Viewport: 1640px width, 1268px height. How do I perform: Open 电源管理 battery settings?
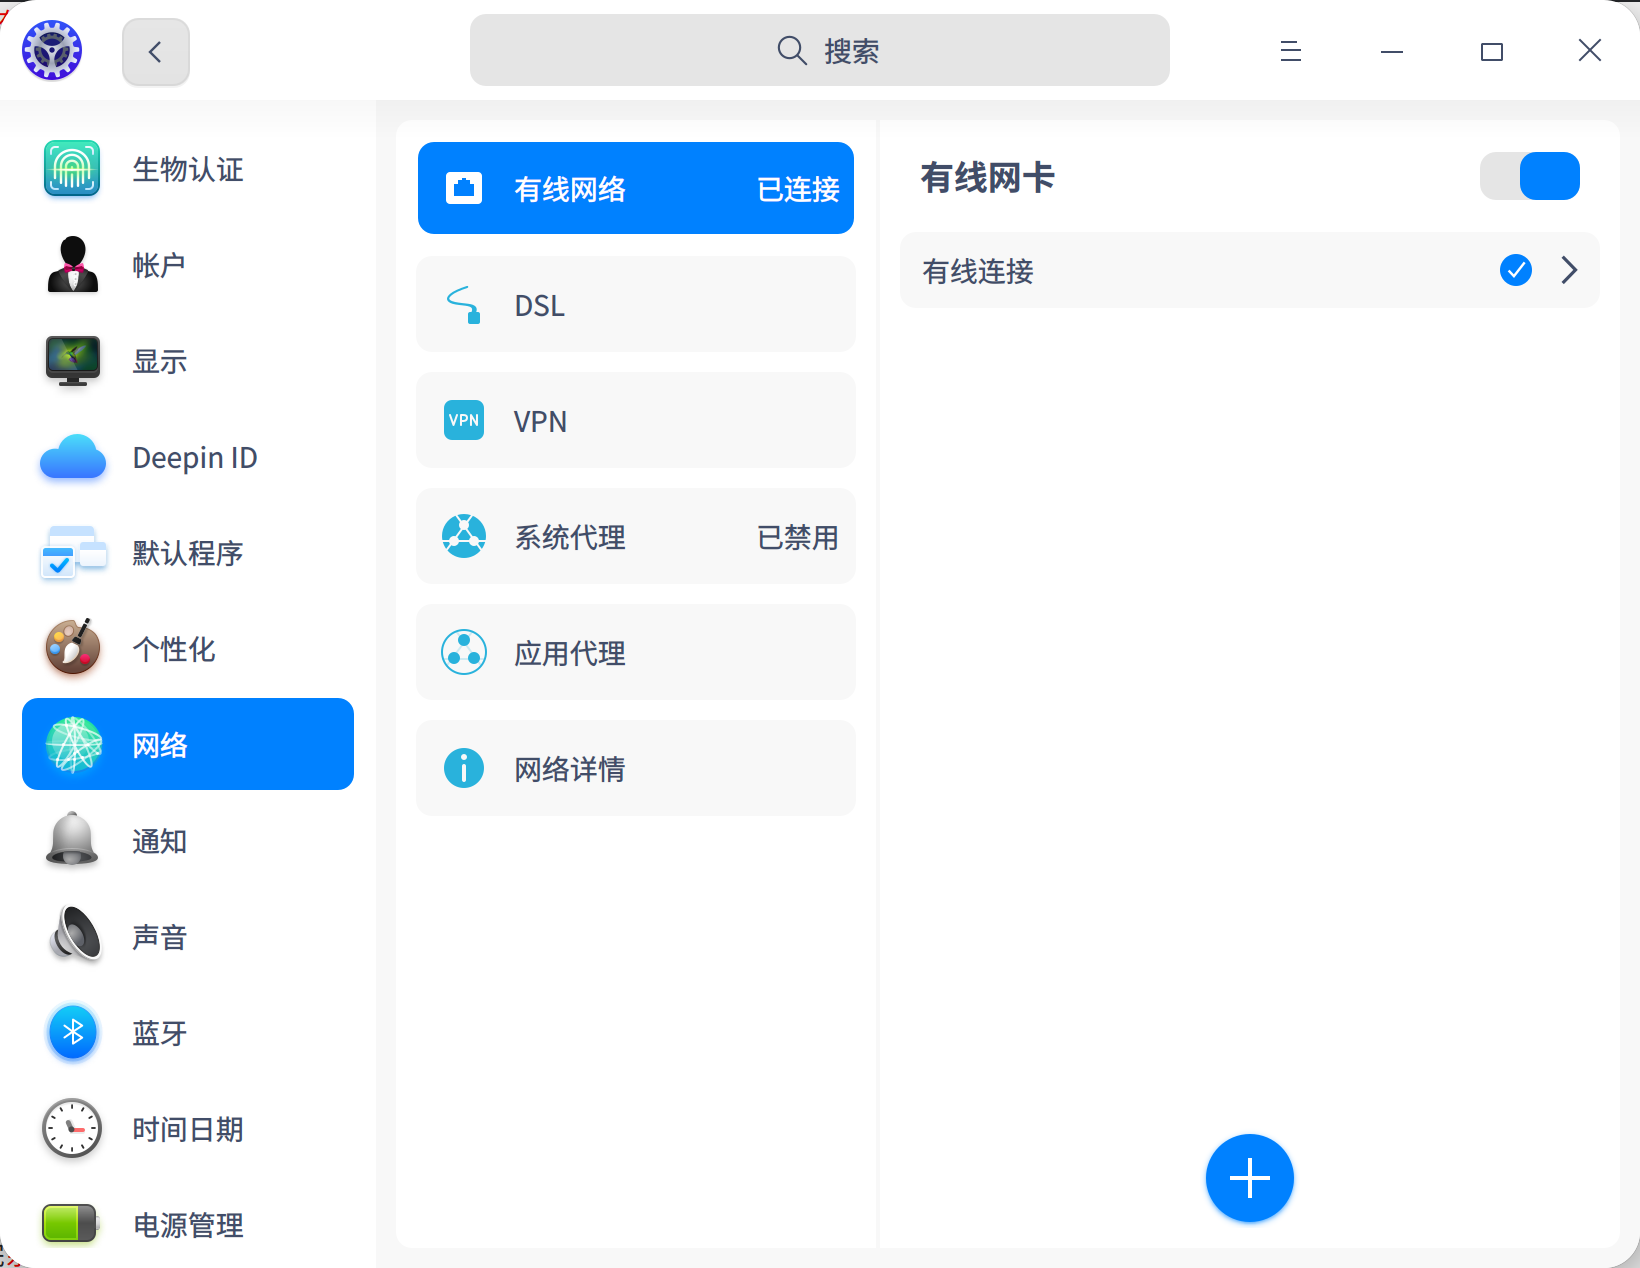[71, 1225]
